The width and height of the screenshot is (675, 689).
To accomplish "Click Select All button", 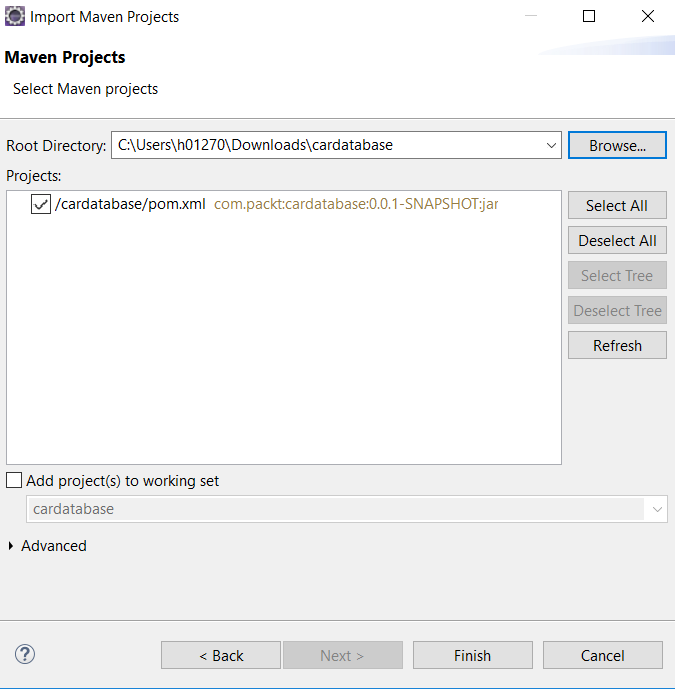I will tap(617, 205).
